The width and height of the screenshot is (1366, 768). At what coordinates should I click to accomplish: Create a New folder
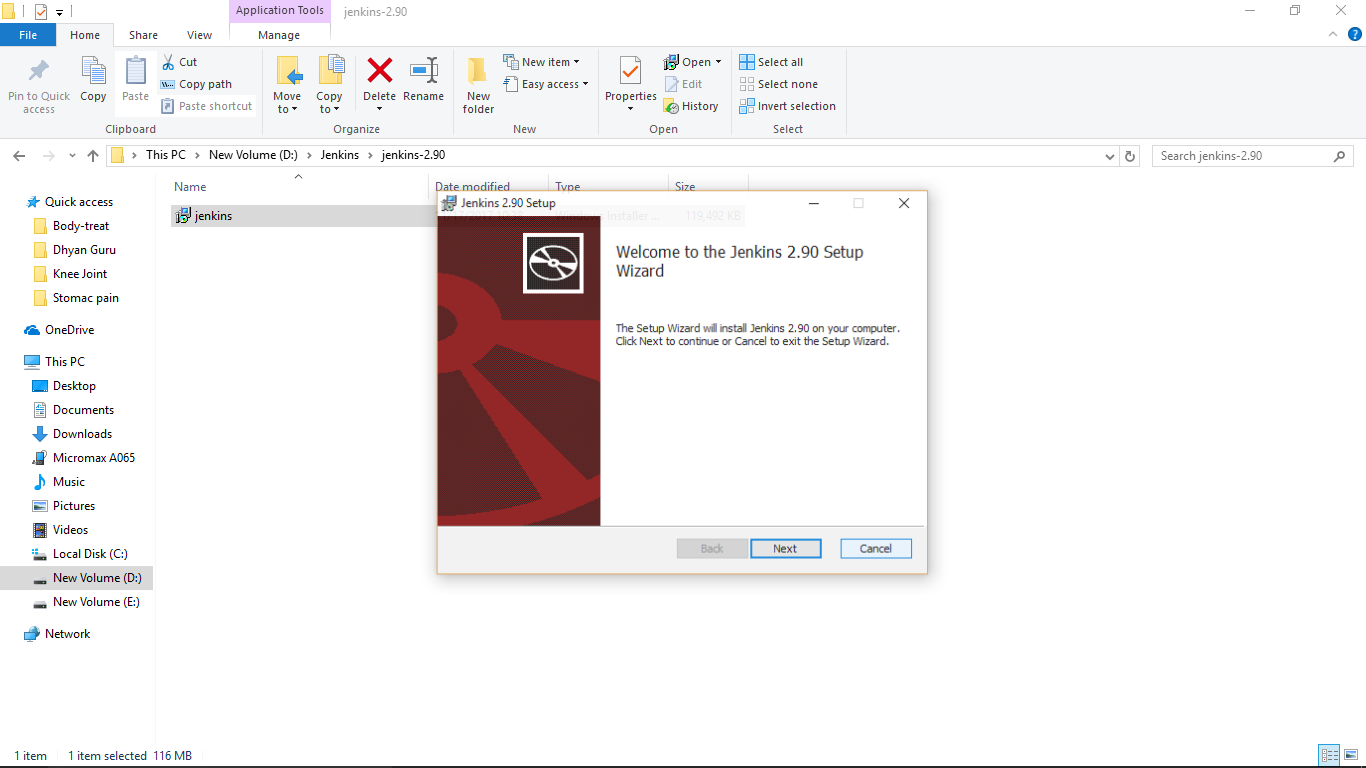pyautogui.click(x=477, y=84)
